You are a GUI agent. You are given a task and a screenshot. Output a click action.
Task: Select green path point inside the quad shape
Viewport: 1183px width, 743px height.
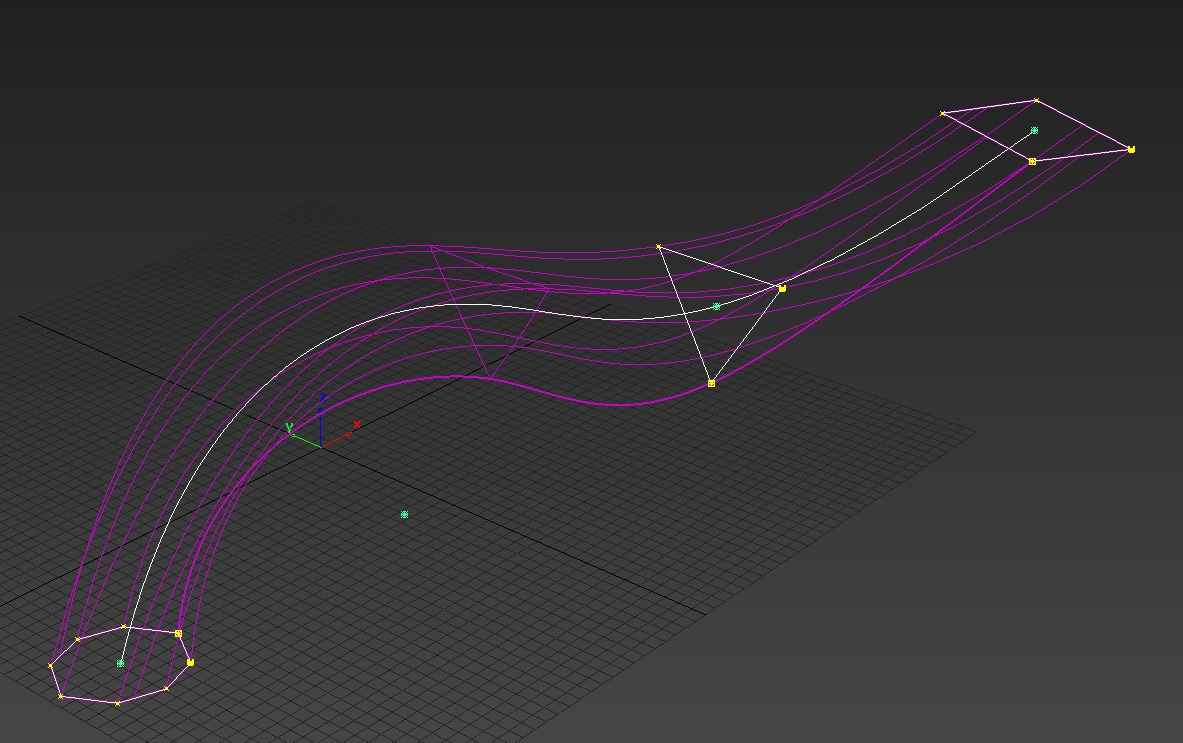tap(1034, 130)
